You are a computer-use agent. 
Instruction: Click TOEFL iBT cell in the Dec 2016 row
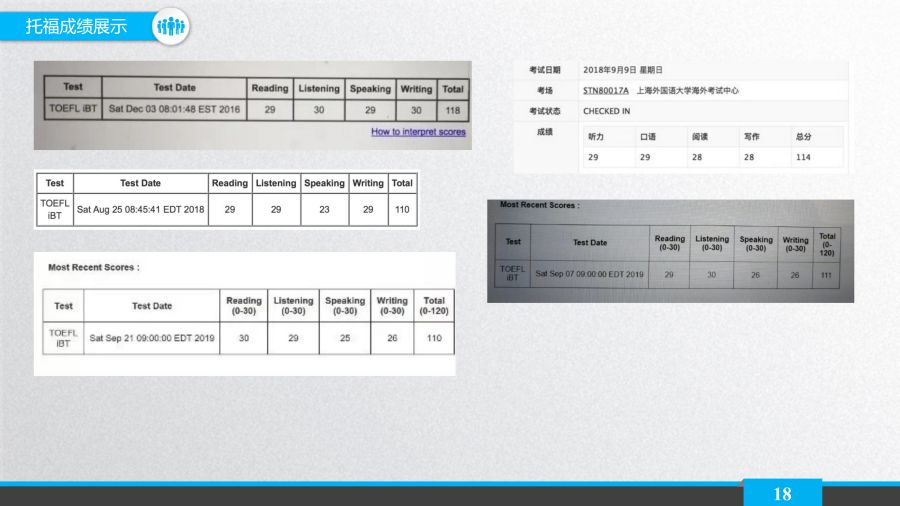(73, 108)
